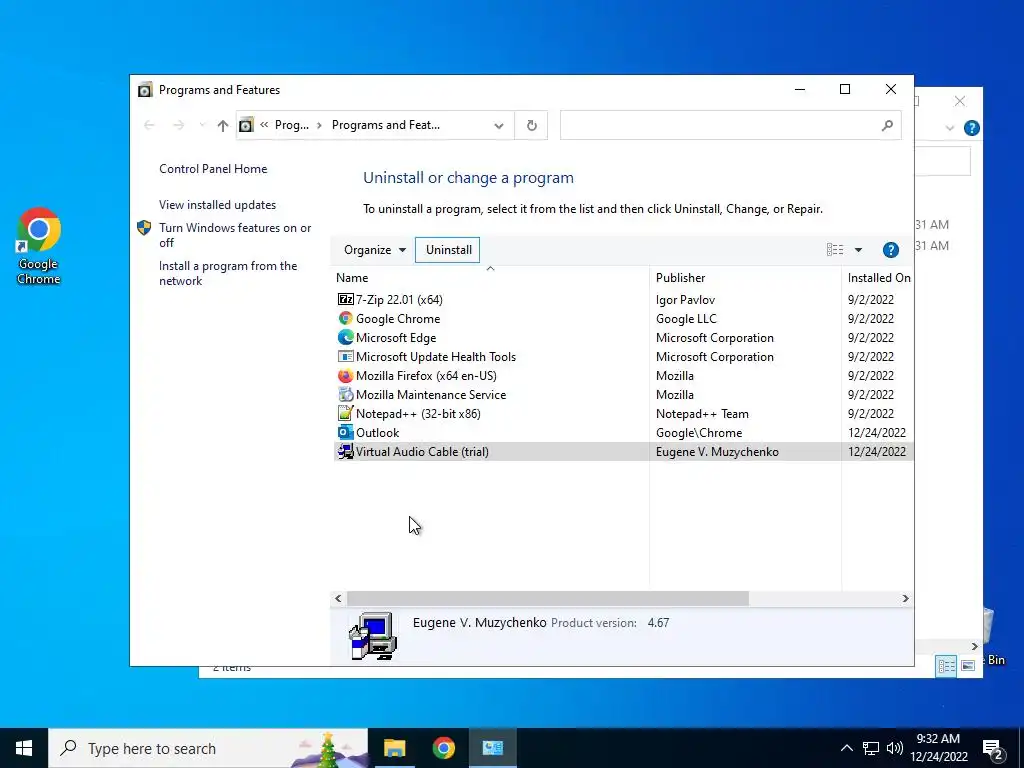The height and width of the screenshot is (768, 1024).
Task: Select the 7-Zip program icon
Action: [x=345, y=299]
